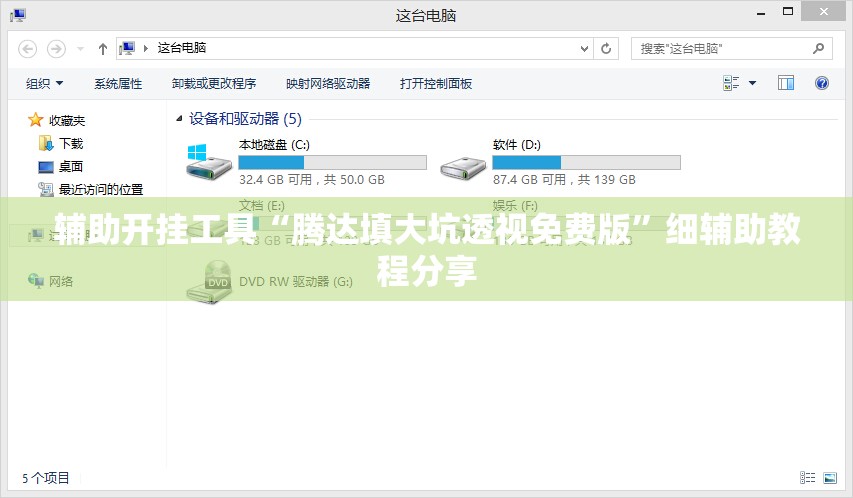Open the Help question mark icon
This screenshot has width=853, height=498.
[x=821, y=83]
